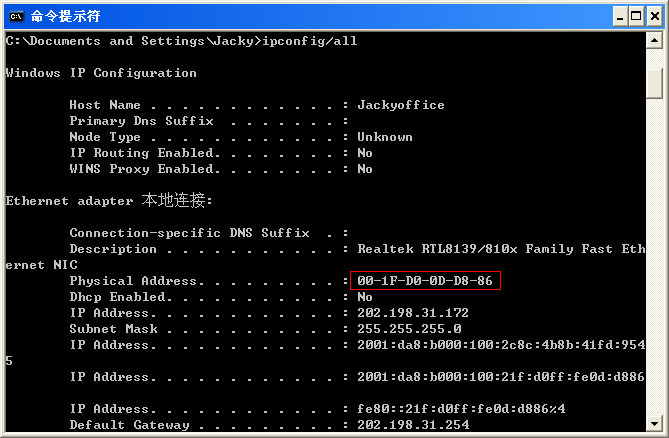Click the highlighted MAC address 00-1F-D0-0D-D8-86

tap(425, 281)
